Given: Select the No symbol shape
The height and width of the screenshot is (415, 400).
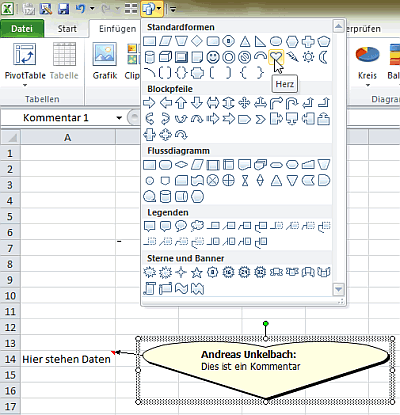Looking at the screenshot, I should (x=245, y=57).
